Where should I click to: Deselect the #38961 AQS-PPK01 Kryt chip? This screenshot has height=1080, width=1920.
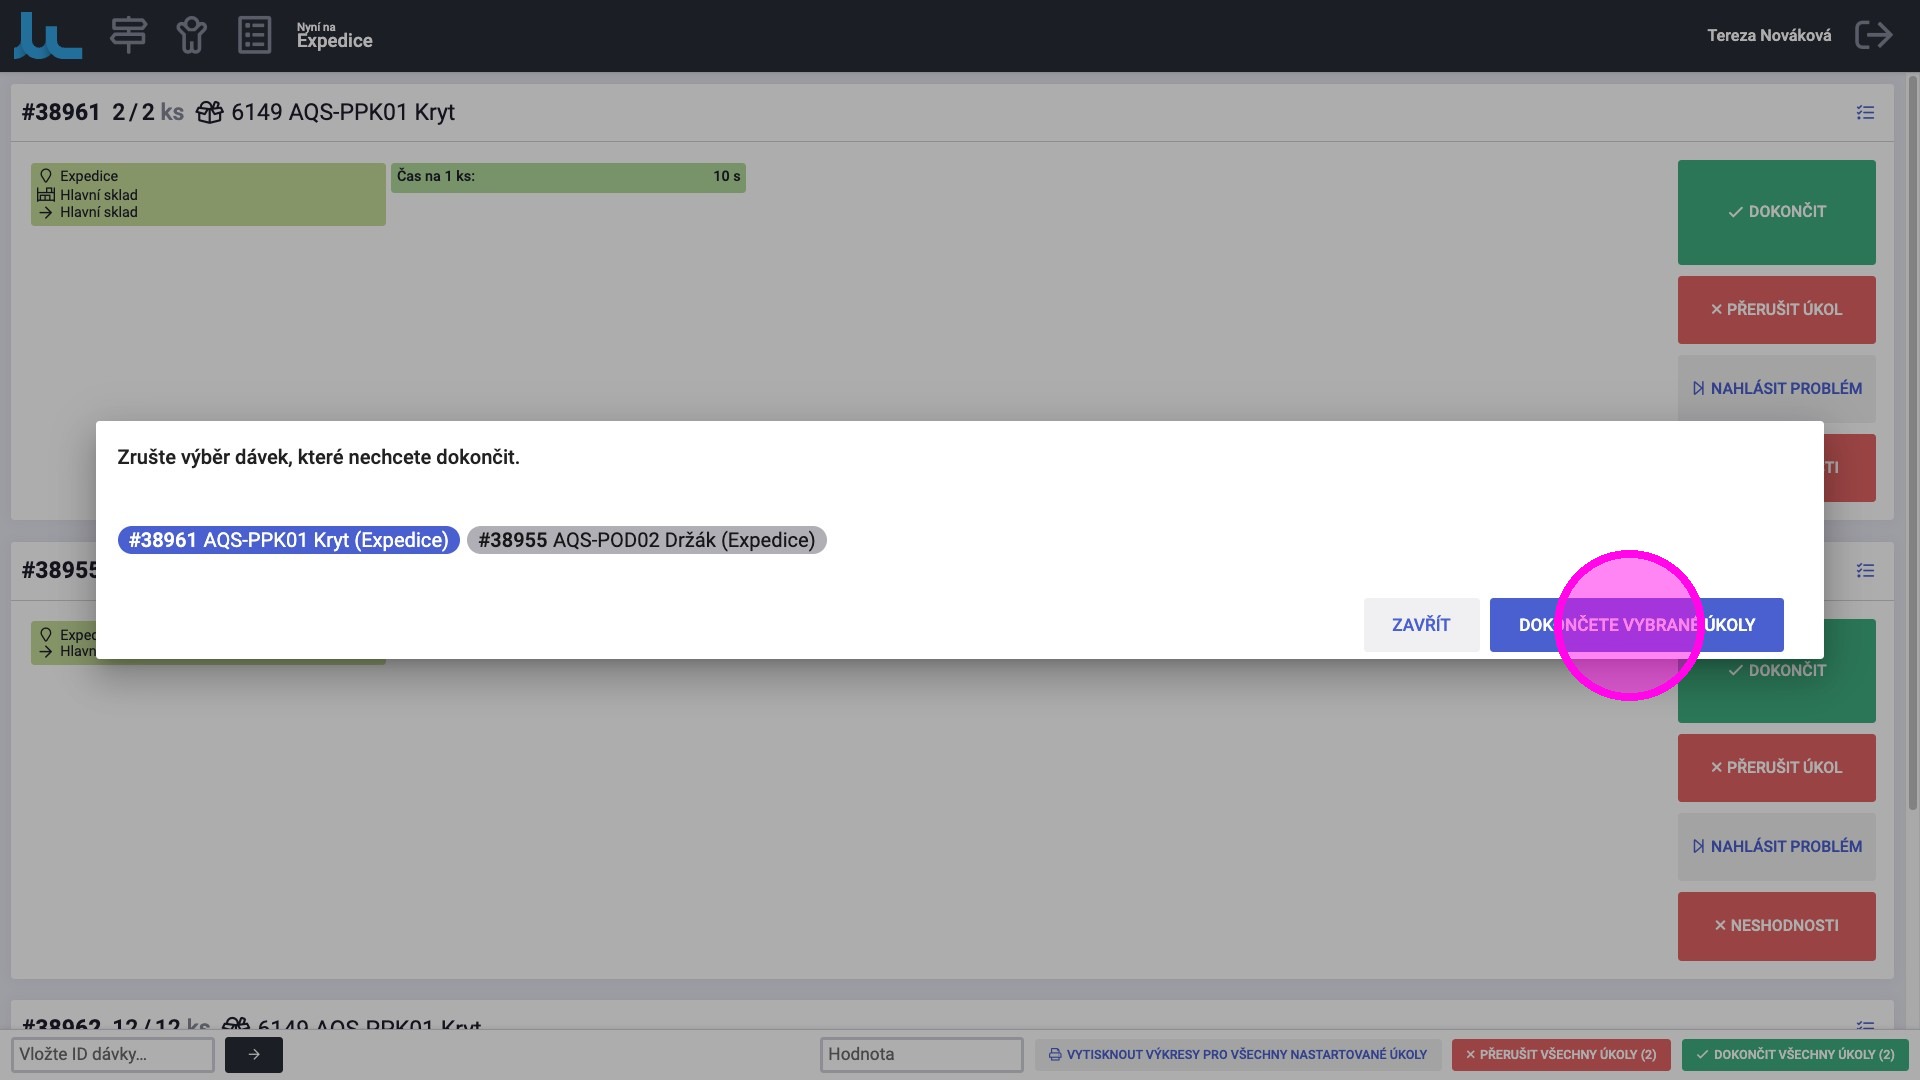(288, 540)
